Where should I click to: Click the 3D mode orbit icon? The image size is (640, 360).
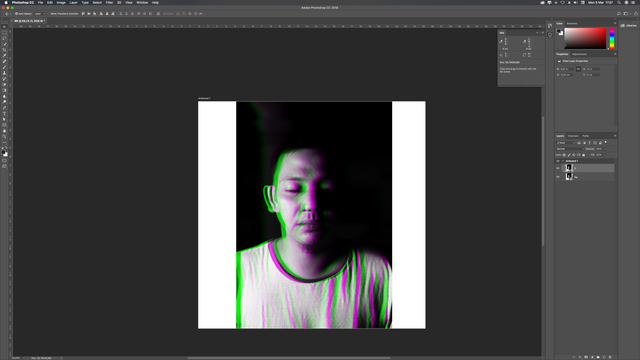coord(178,13)
